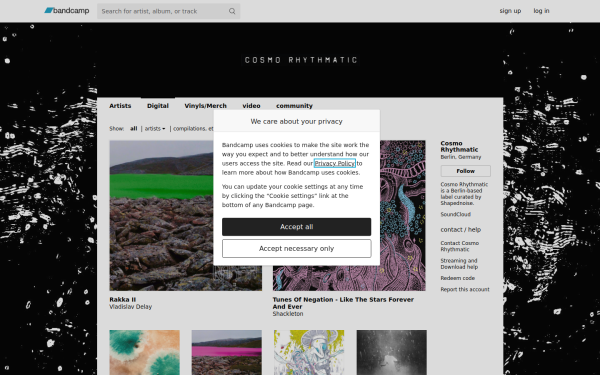Click the Accept all button

point(297,227)
